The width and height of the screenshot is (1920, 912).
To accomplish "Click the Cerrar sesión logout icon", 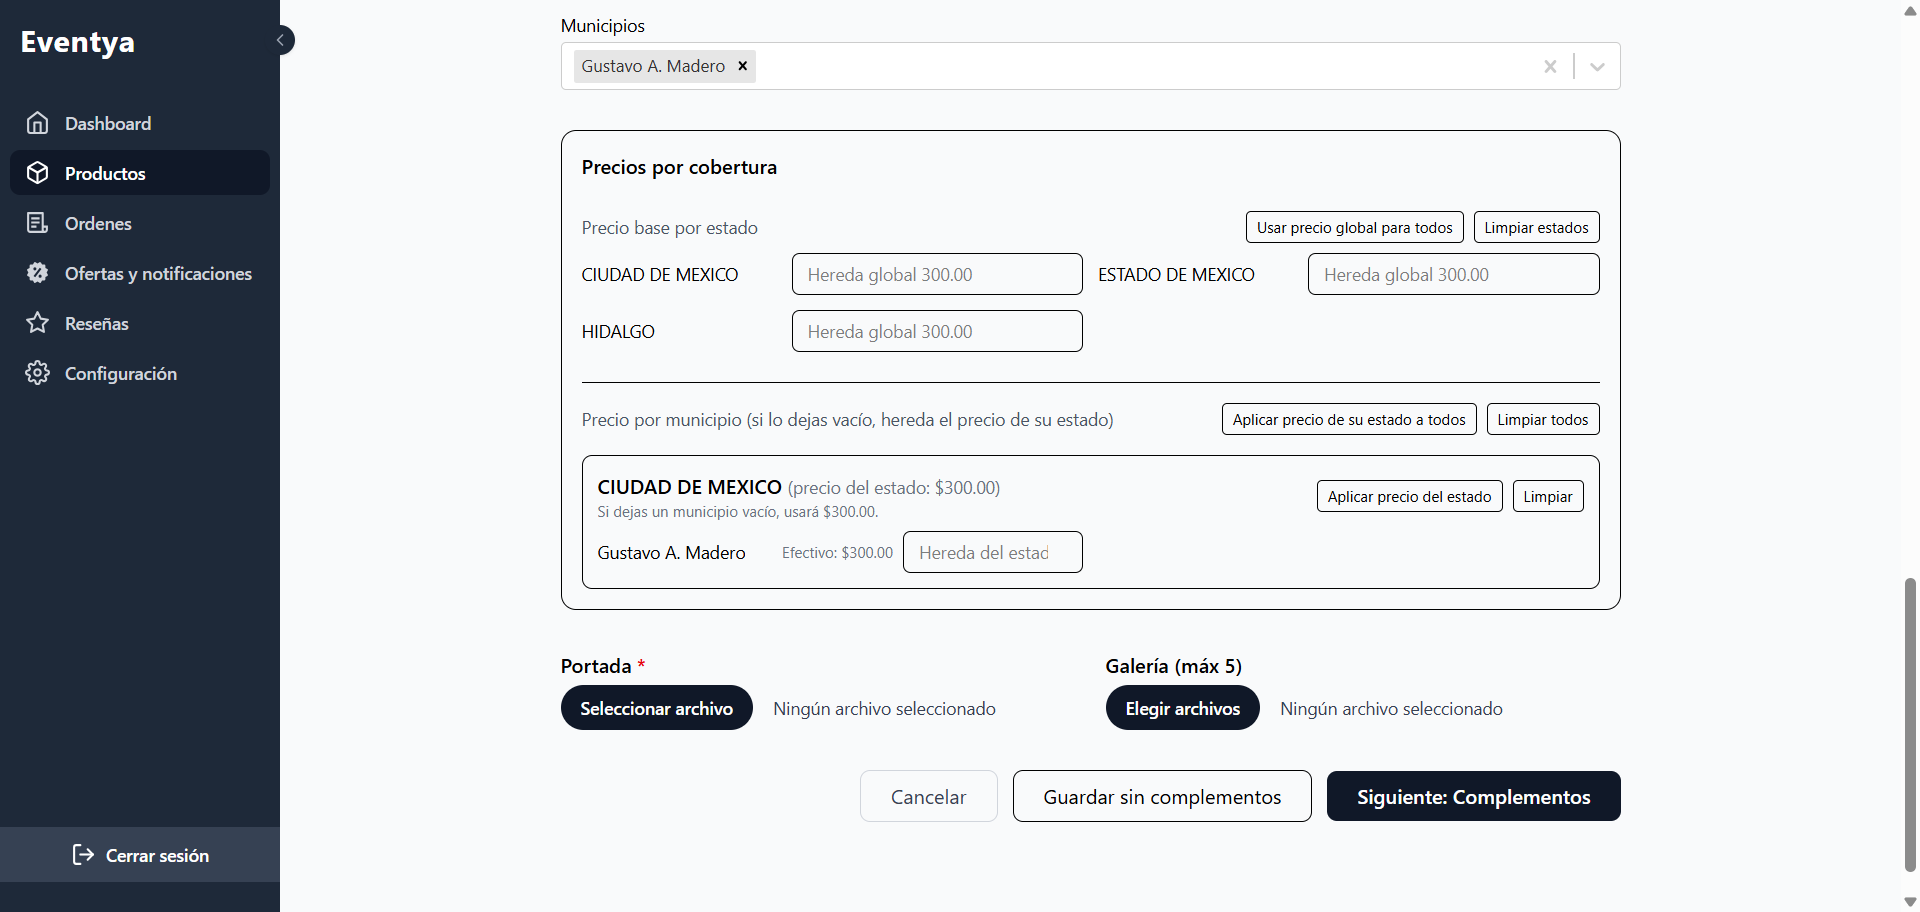I will tap(83, 855).
